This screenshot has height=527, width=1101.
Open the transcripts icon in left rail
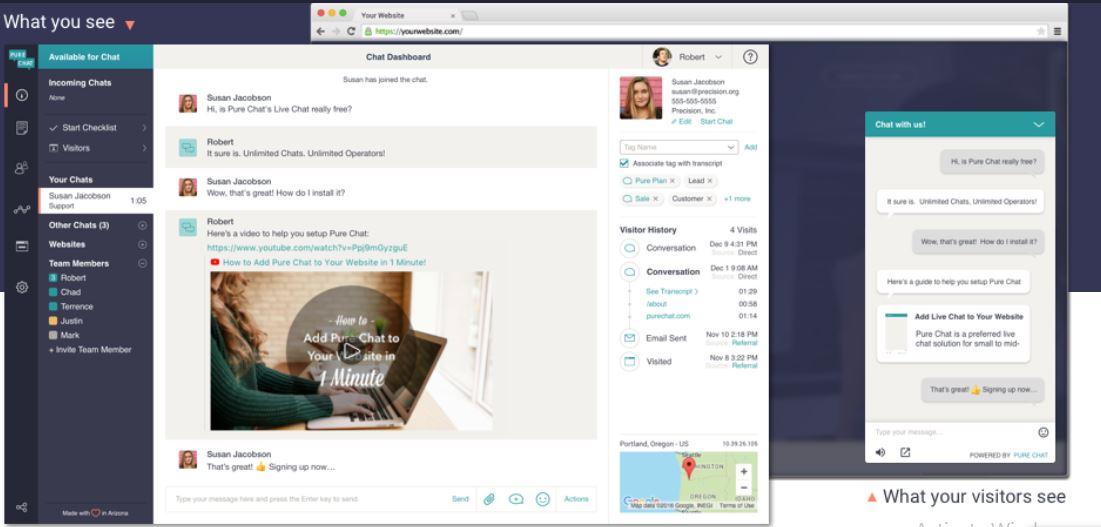click(x=22, y=128)
